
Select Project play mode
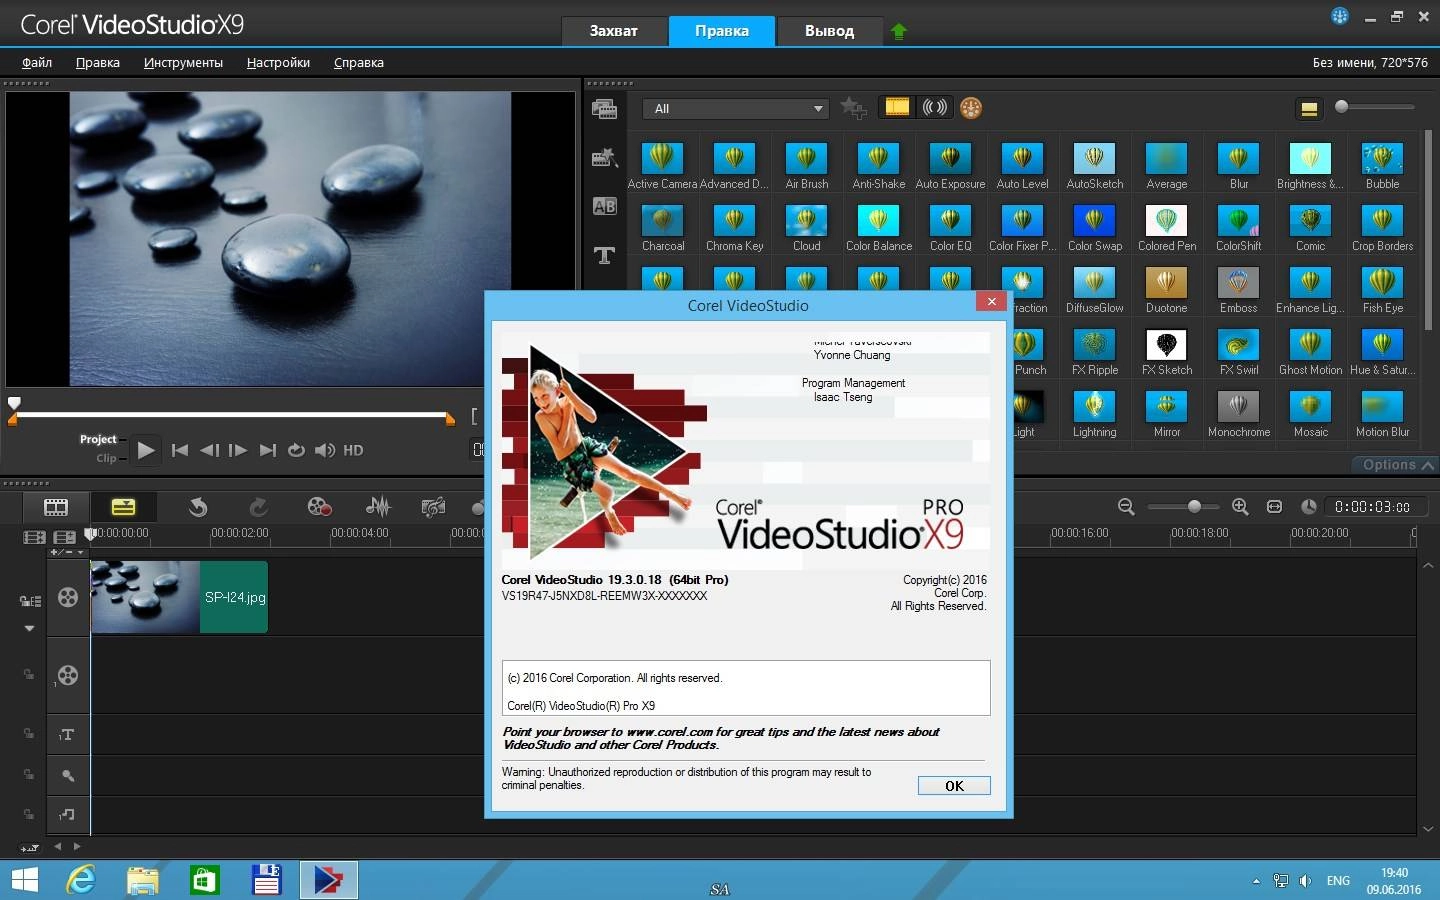pyautogui.click(x=98, y=439)
